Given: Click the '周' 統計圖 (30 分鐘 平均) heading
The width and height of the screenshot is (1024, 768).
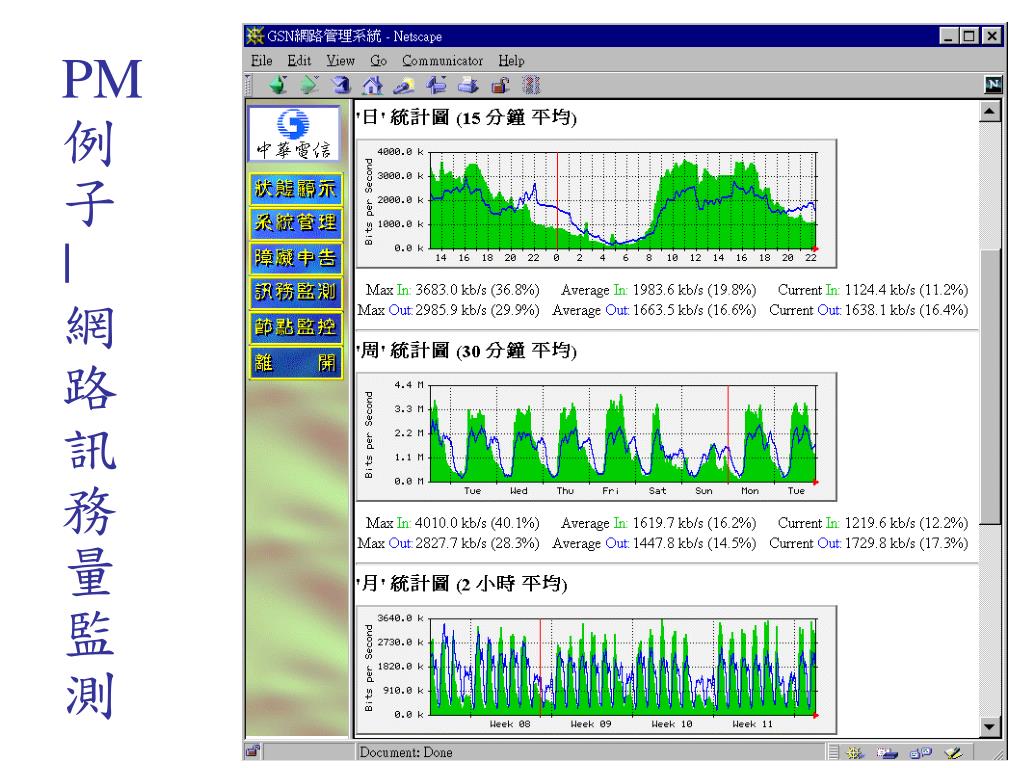Looking at the screenshot, I should [466, 351].
